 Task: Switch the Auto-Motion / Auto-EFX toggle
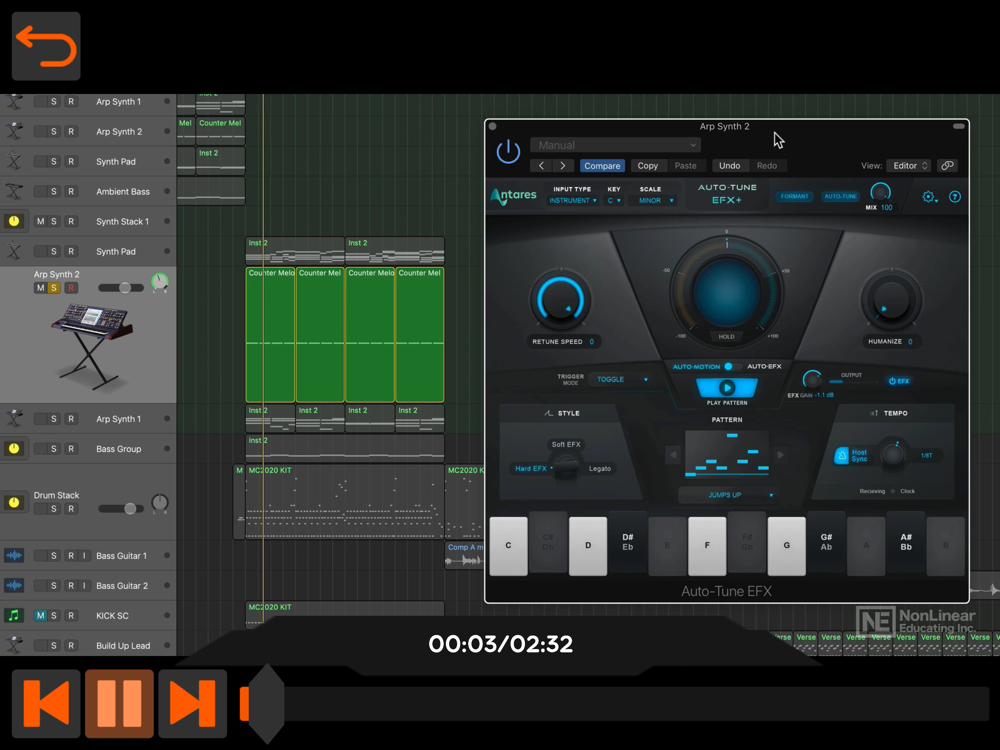click(732, 367)
